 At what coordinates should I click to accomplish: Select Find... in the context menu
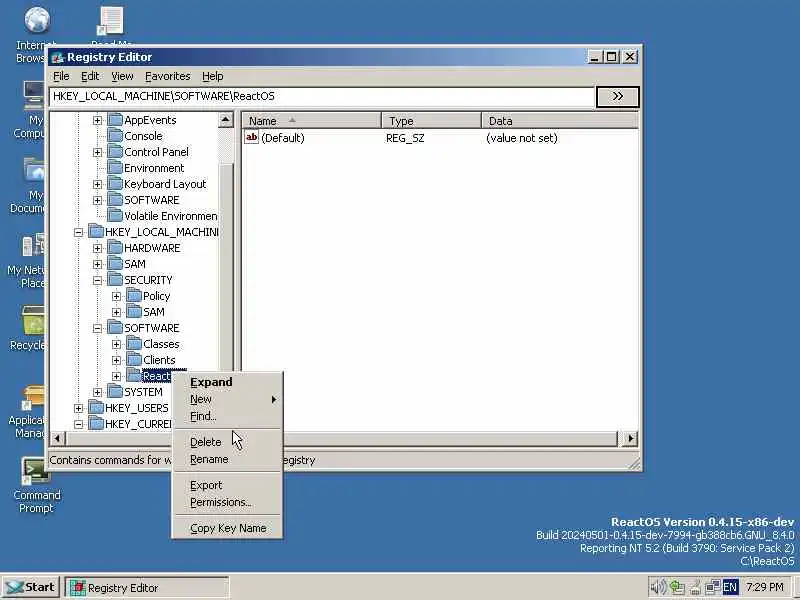tap(227, 416)
